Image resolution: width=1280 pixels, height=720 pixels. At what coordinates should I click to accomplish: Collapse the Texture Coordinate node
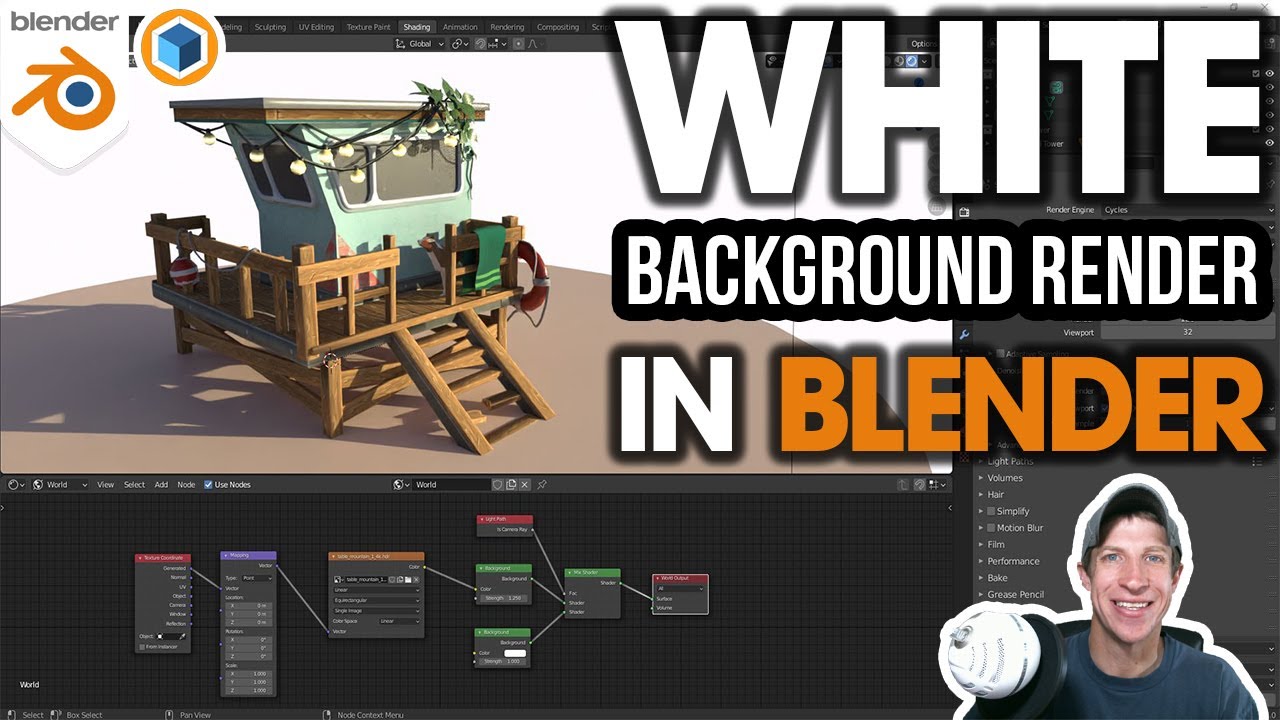pyautogui.click(x=141, y=558)
